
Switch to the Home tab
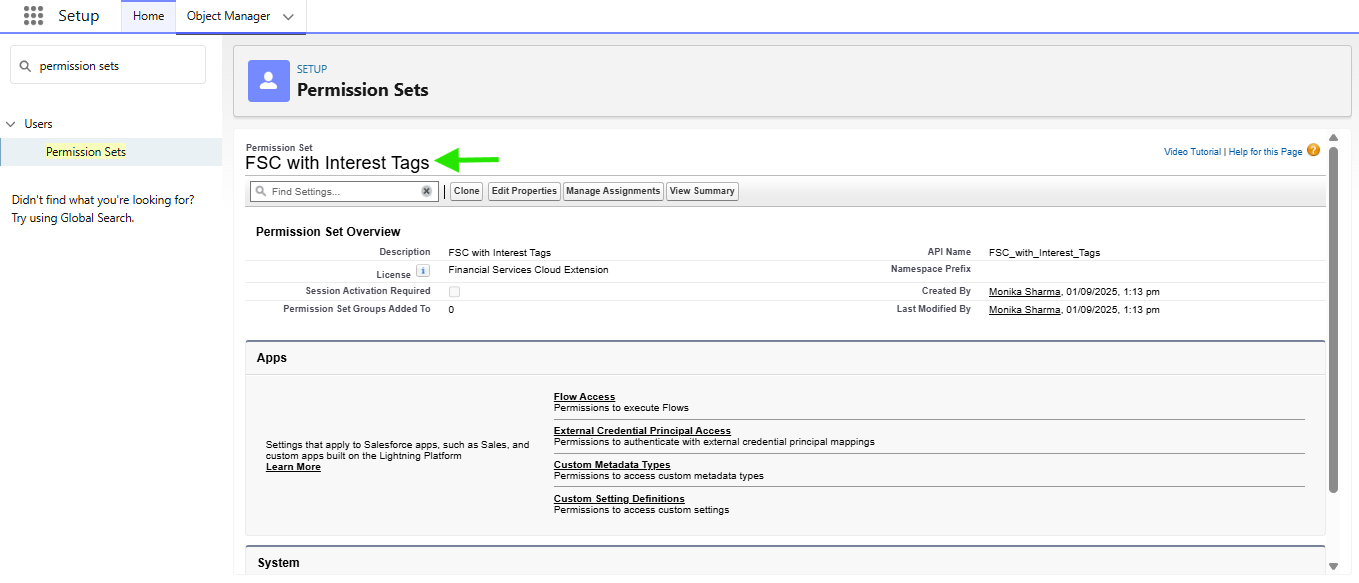tap(148, 16)
